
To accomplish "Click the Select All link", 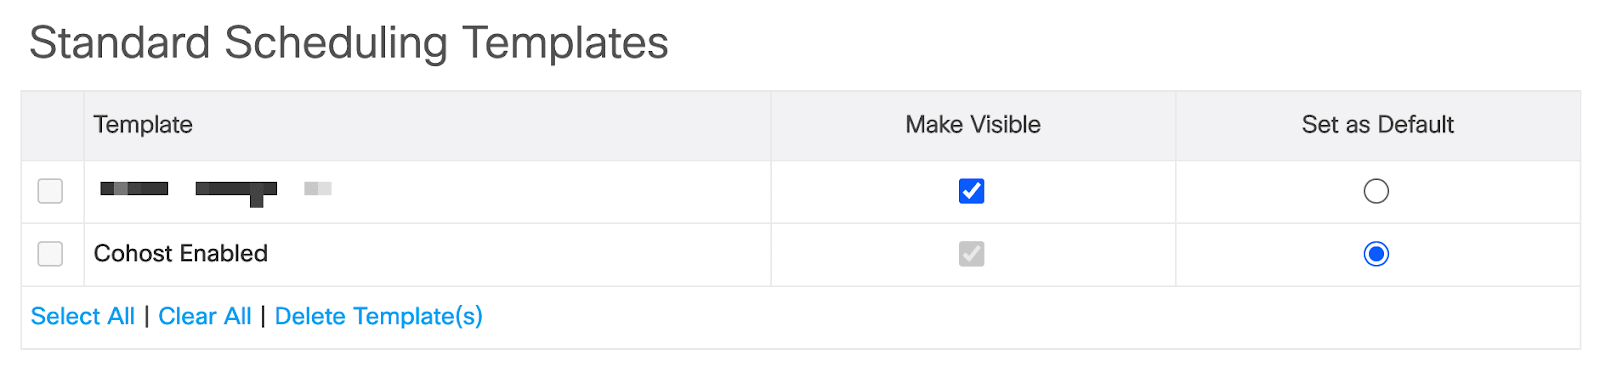I will 83,316.
